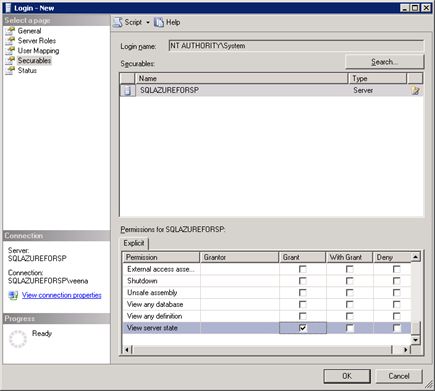The width and height of the screenshot is (435, 391).
Task: Check Deny for External access assembly
Action: click(397, 269)
